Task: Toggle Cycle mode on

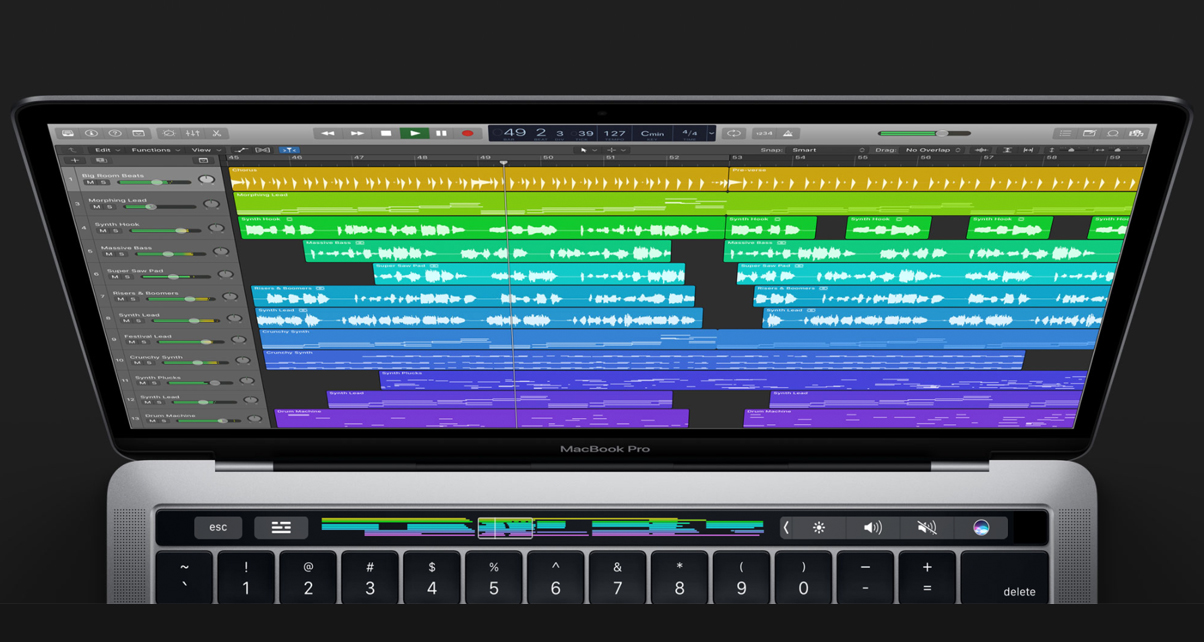Action: click(734, 132)
